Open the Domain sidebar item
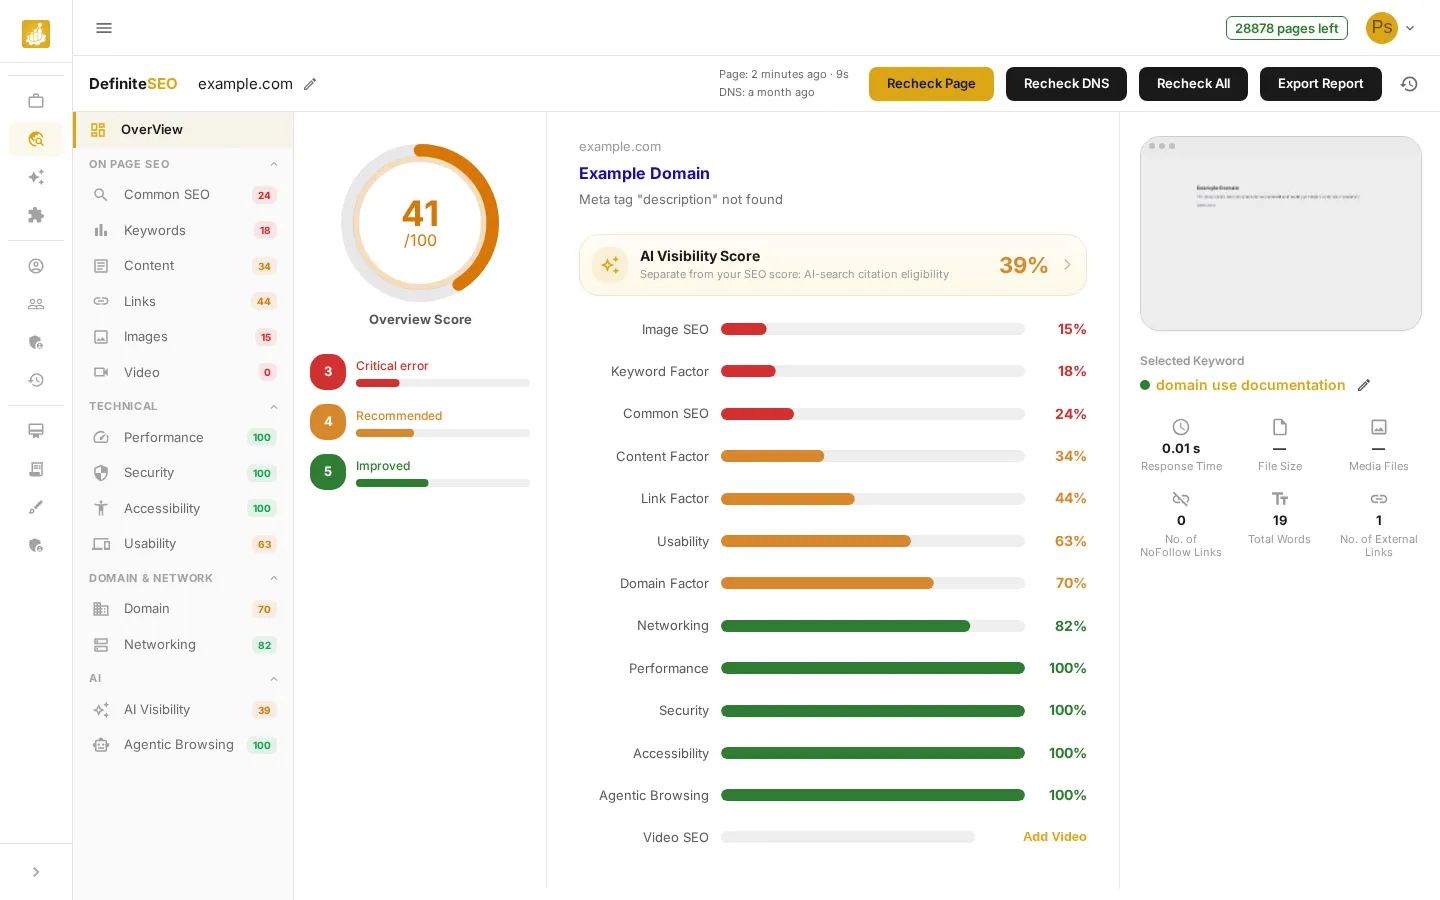The width and height of the screenshot is (1440, 900). tap(183, 609)
